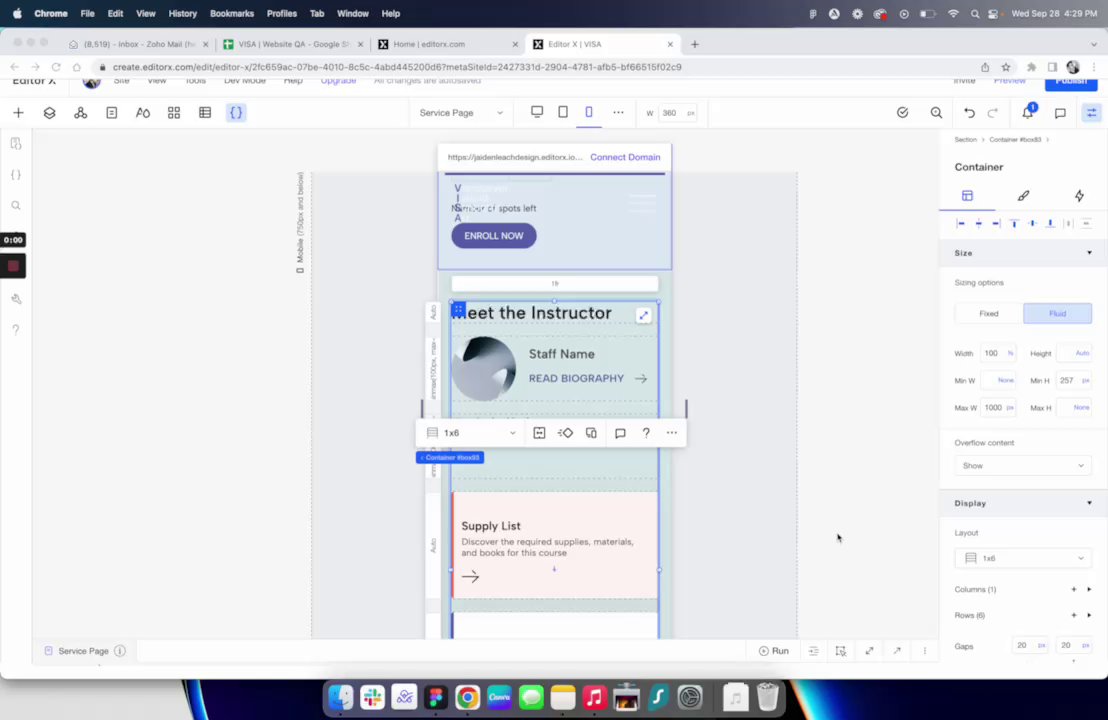
Task: Open the Theme Manager text styles icon
Action: (x=143, y=113)
